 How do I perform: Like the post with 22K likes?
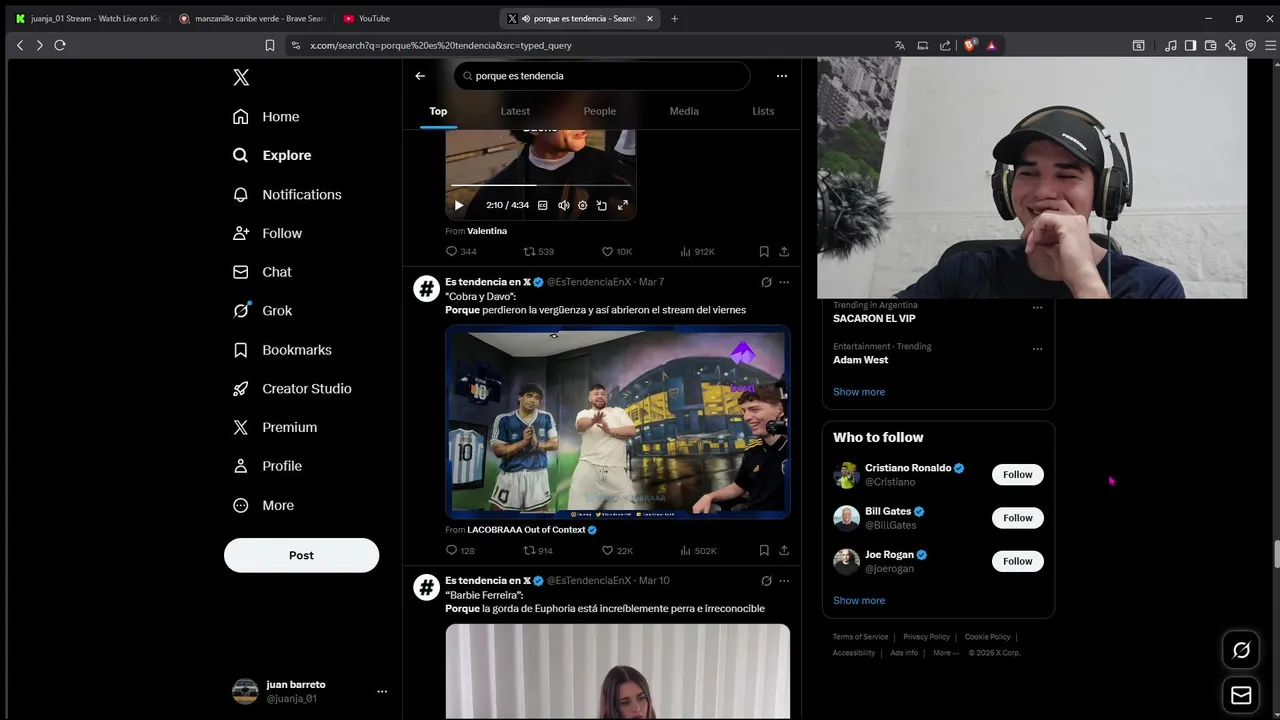pos(617,551)
